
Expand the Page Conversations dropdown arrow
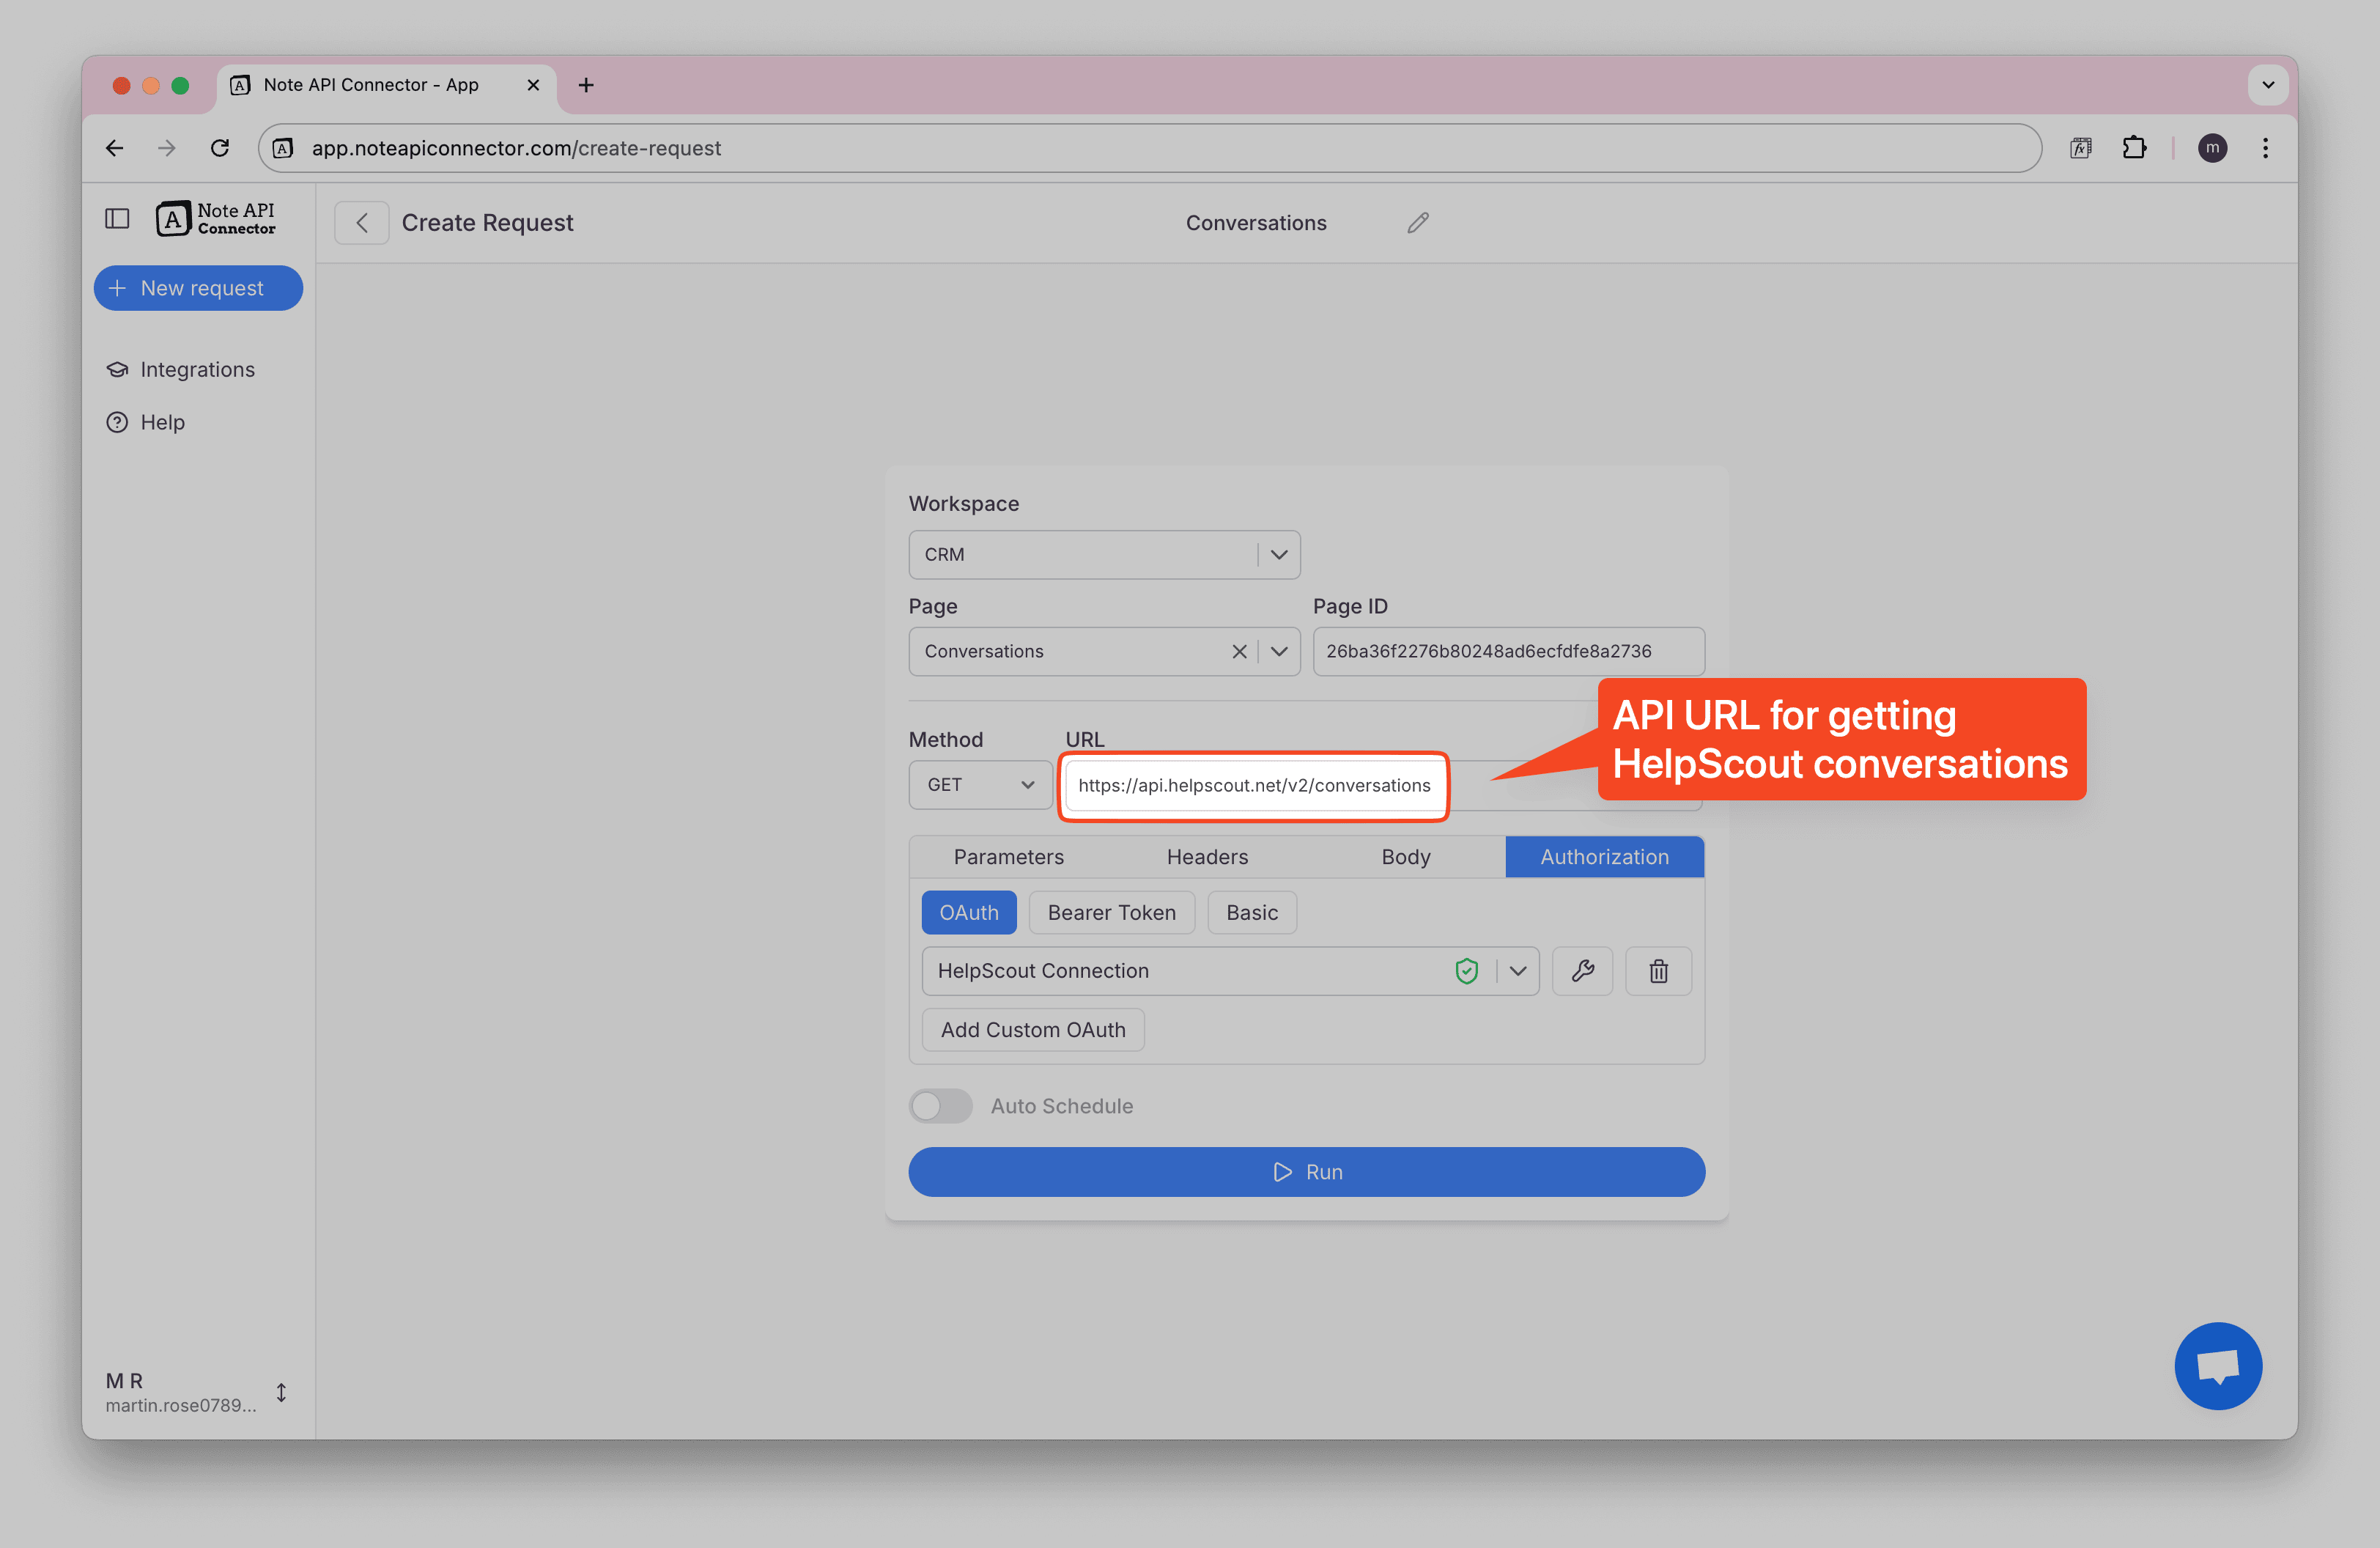coord(1279,651)
